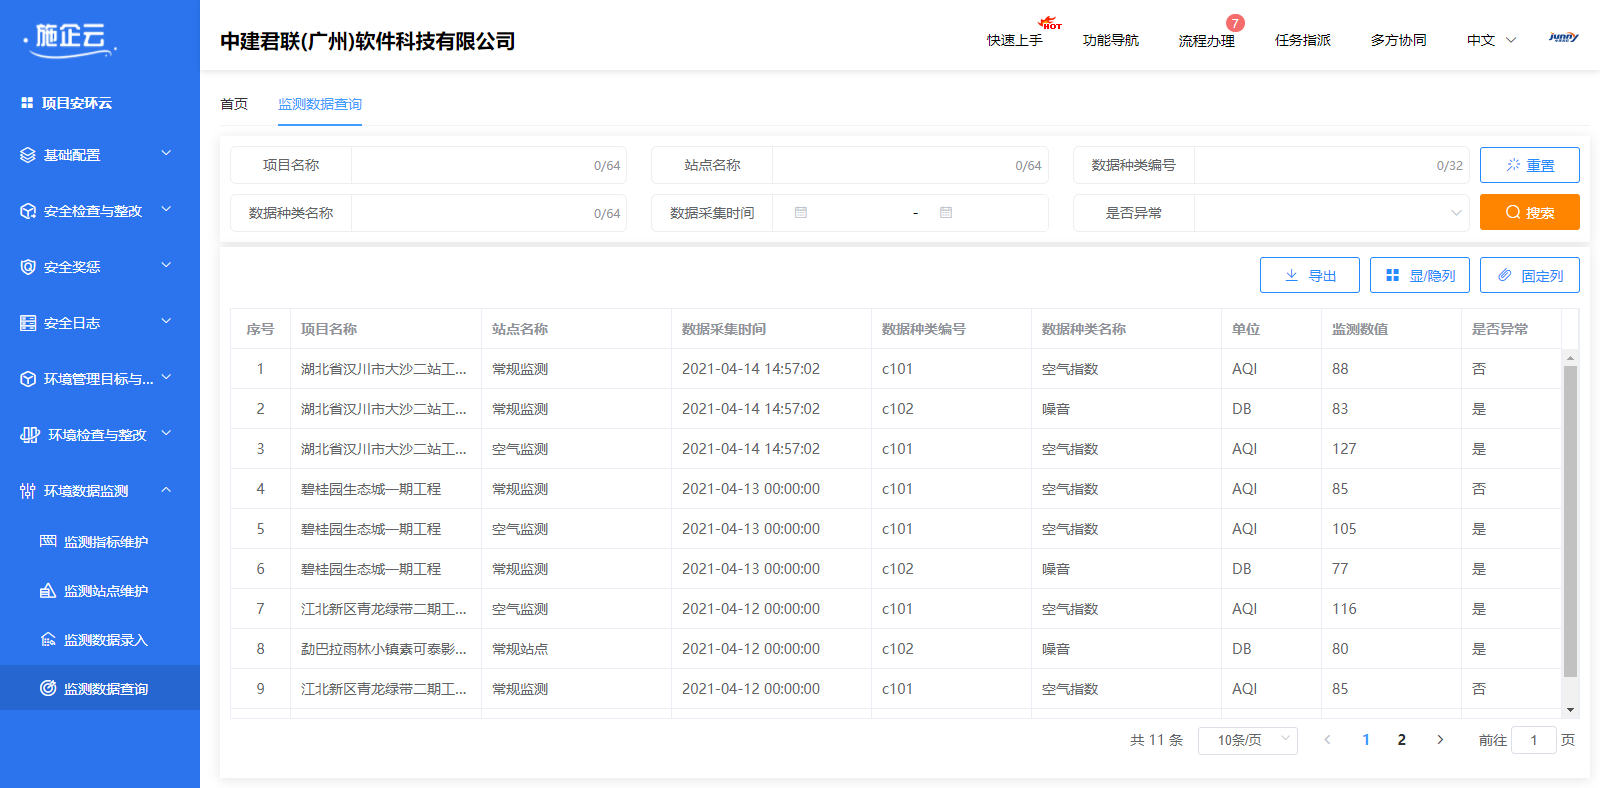The image size is (1600, 788).
Task: Click the Junfy avatar icon at top right
Action: 1563,38
